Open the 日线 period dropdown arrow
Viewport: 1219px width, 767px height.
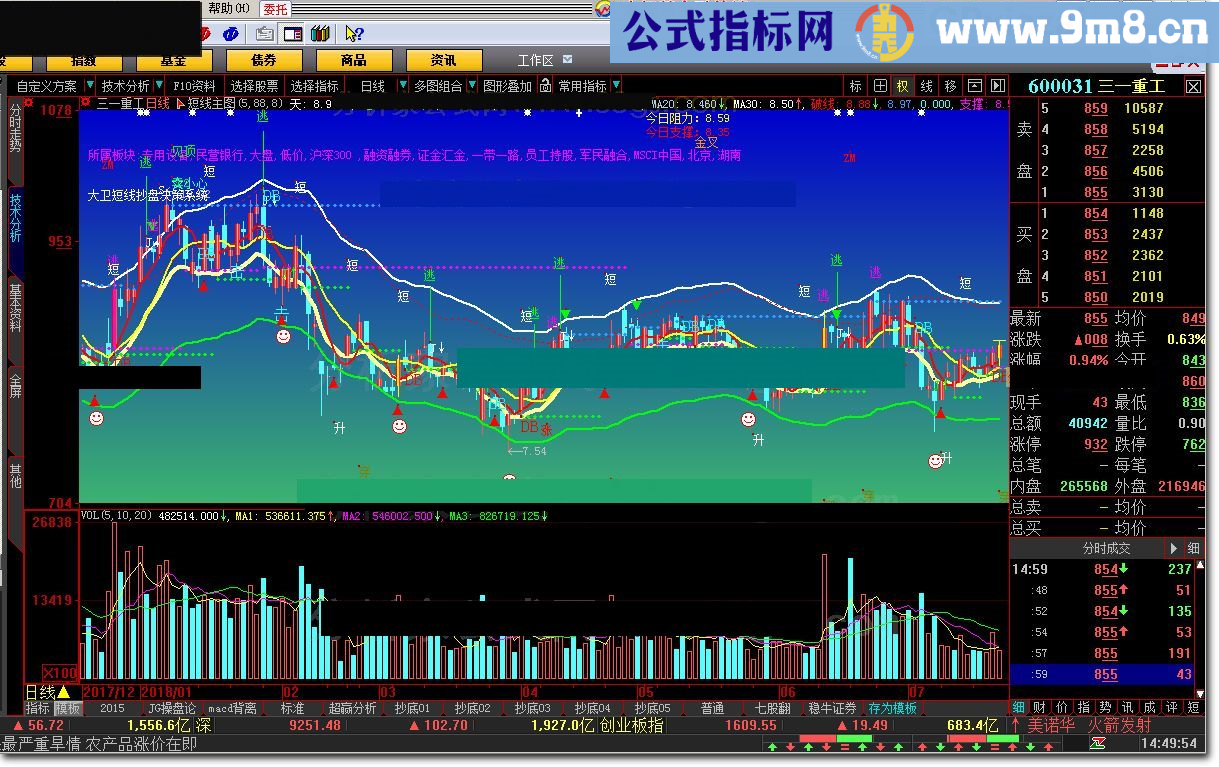pos(403,85)
